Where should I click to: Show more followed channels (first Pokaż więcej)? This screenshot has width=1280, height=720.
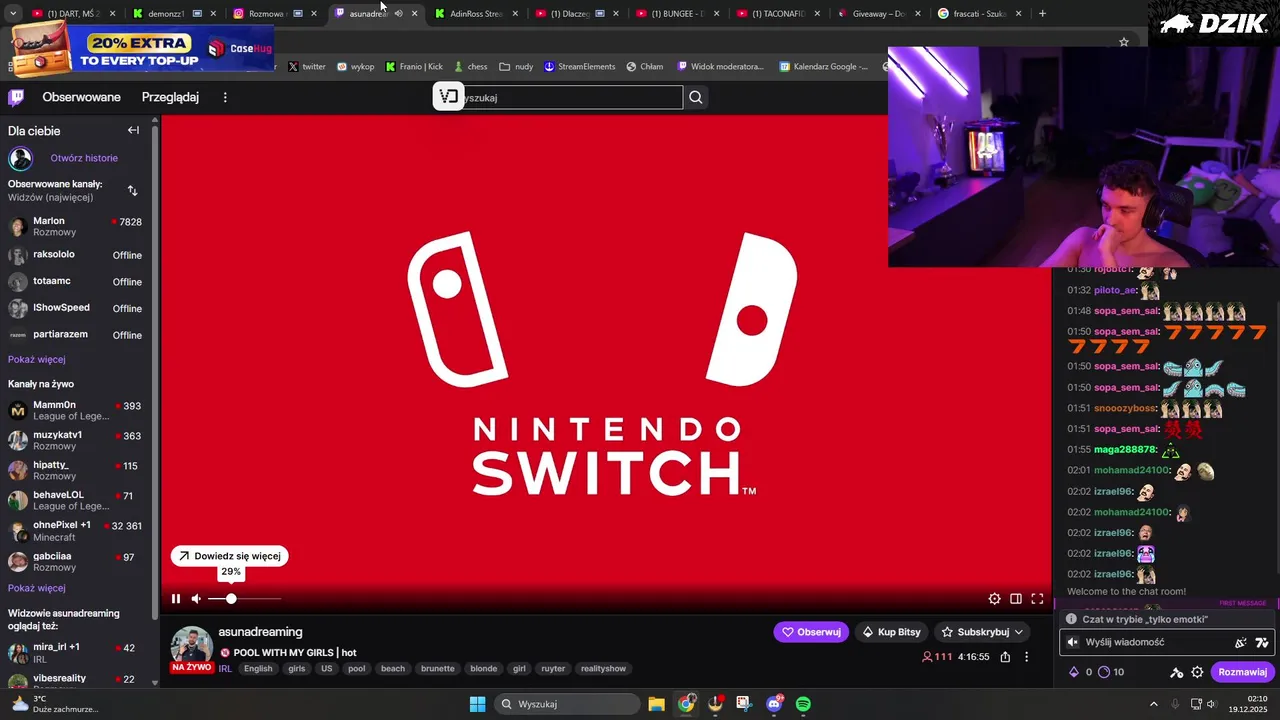37,359
